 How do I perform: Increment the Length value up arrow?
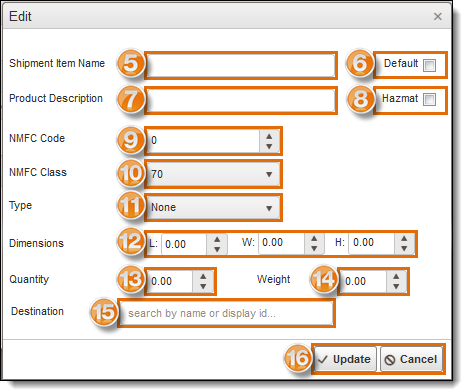(x=217, y=239)
